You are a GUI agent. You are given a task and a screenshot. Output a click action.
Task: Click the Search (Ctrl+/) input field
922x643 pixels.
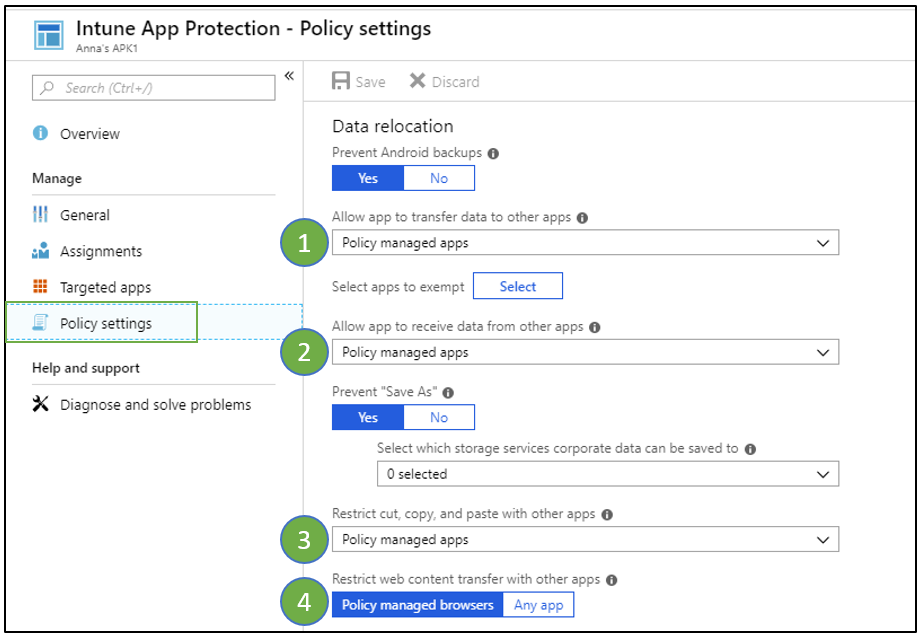point(153,88)
